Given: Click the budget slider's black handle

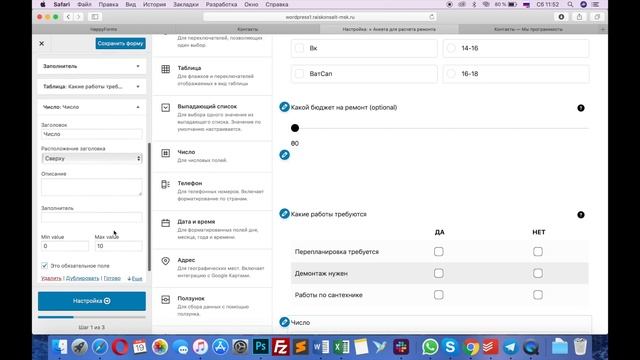Looking at the screenshot, I should click(295, 128).
